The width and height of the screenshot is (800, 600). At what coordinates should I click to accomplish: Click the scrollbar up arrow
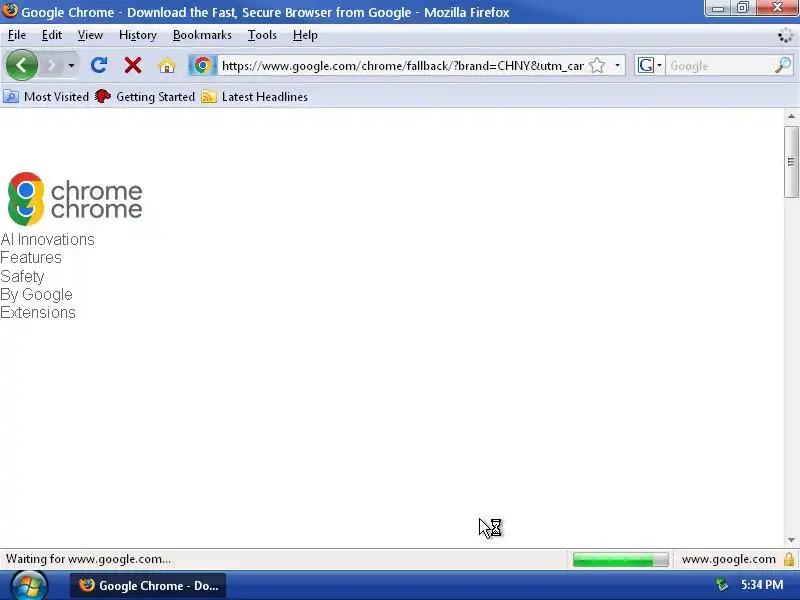pyautogui.click(x=791, y=116)
